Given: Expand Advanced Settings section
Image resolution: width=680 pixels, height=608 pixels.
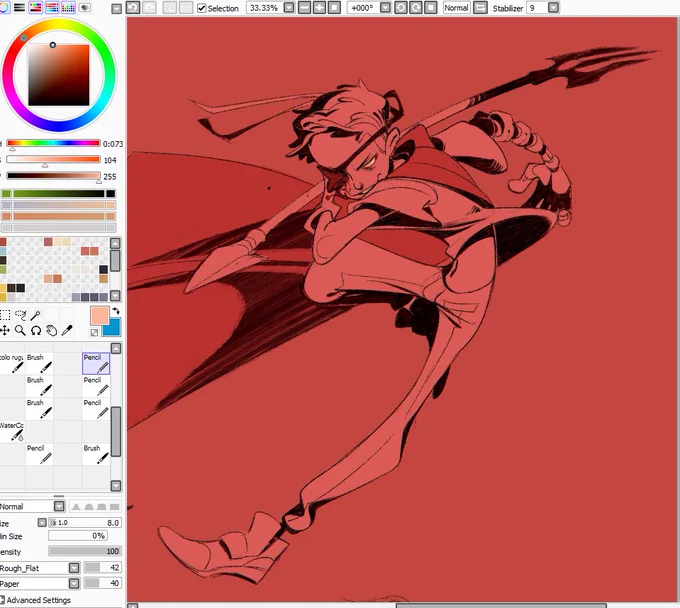Looking at the screenshot, I should (x=35, y=600).
